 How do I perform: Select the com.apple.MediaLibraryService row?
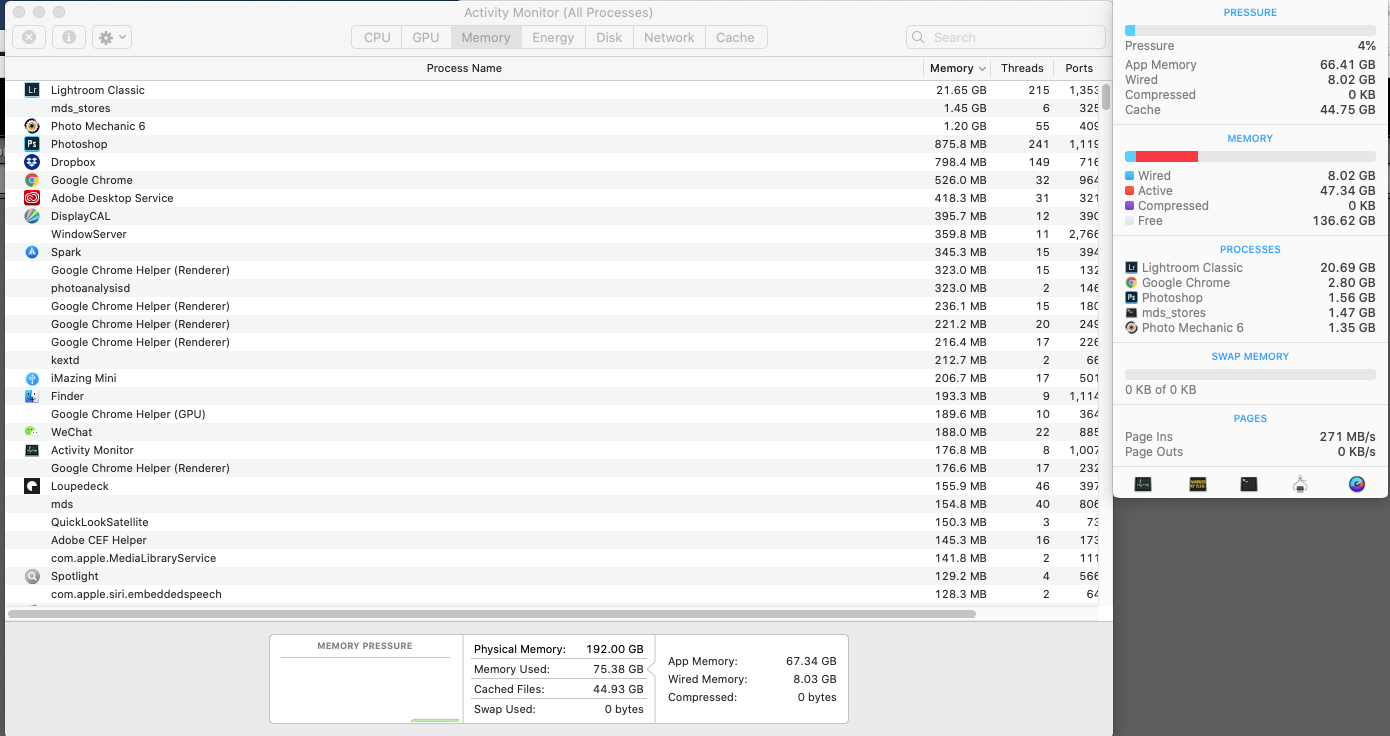[x=552, y=558]
